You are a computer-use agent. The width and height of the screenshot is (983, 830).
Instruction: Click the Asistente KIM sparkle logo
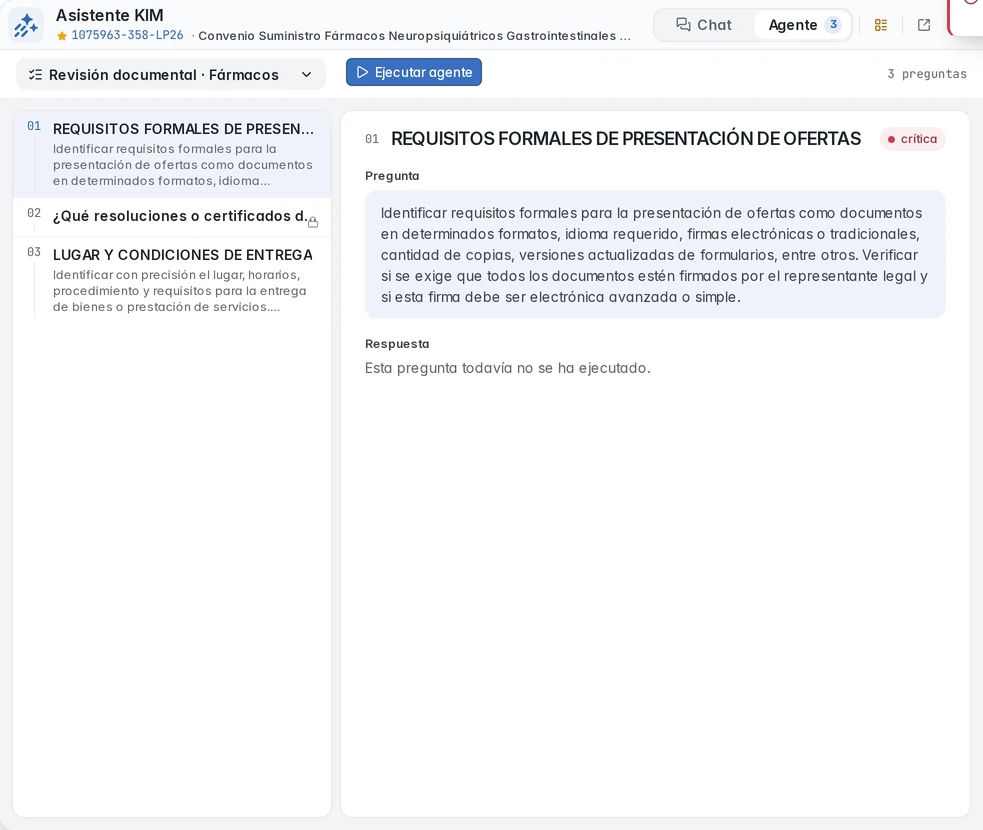(x=26, y=25)
